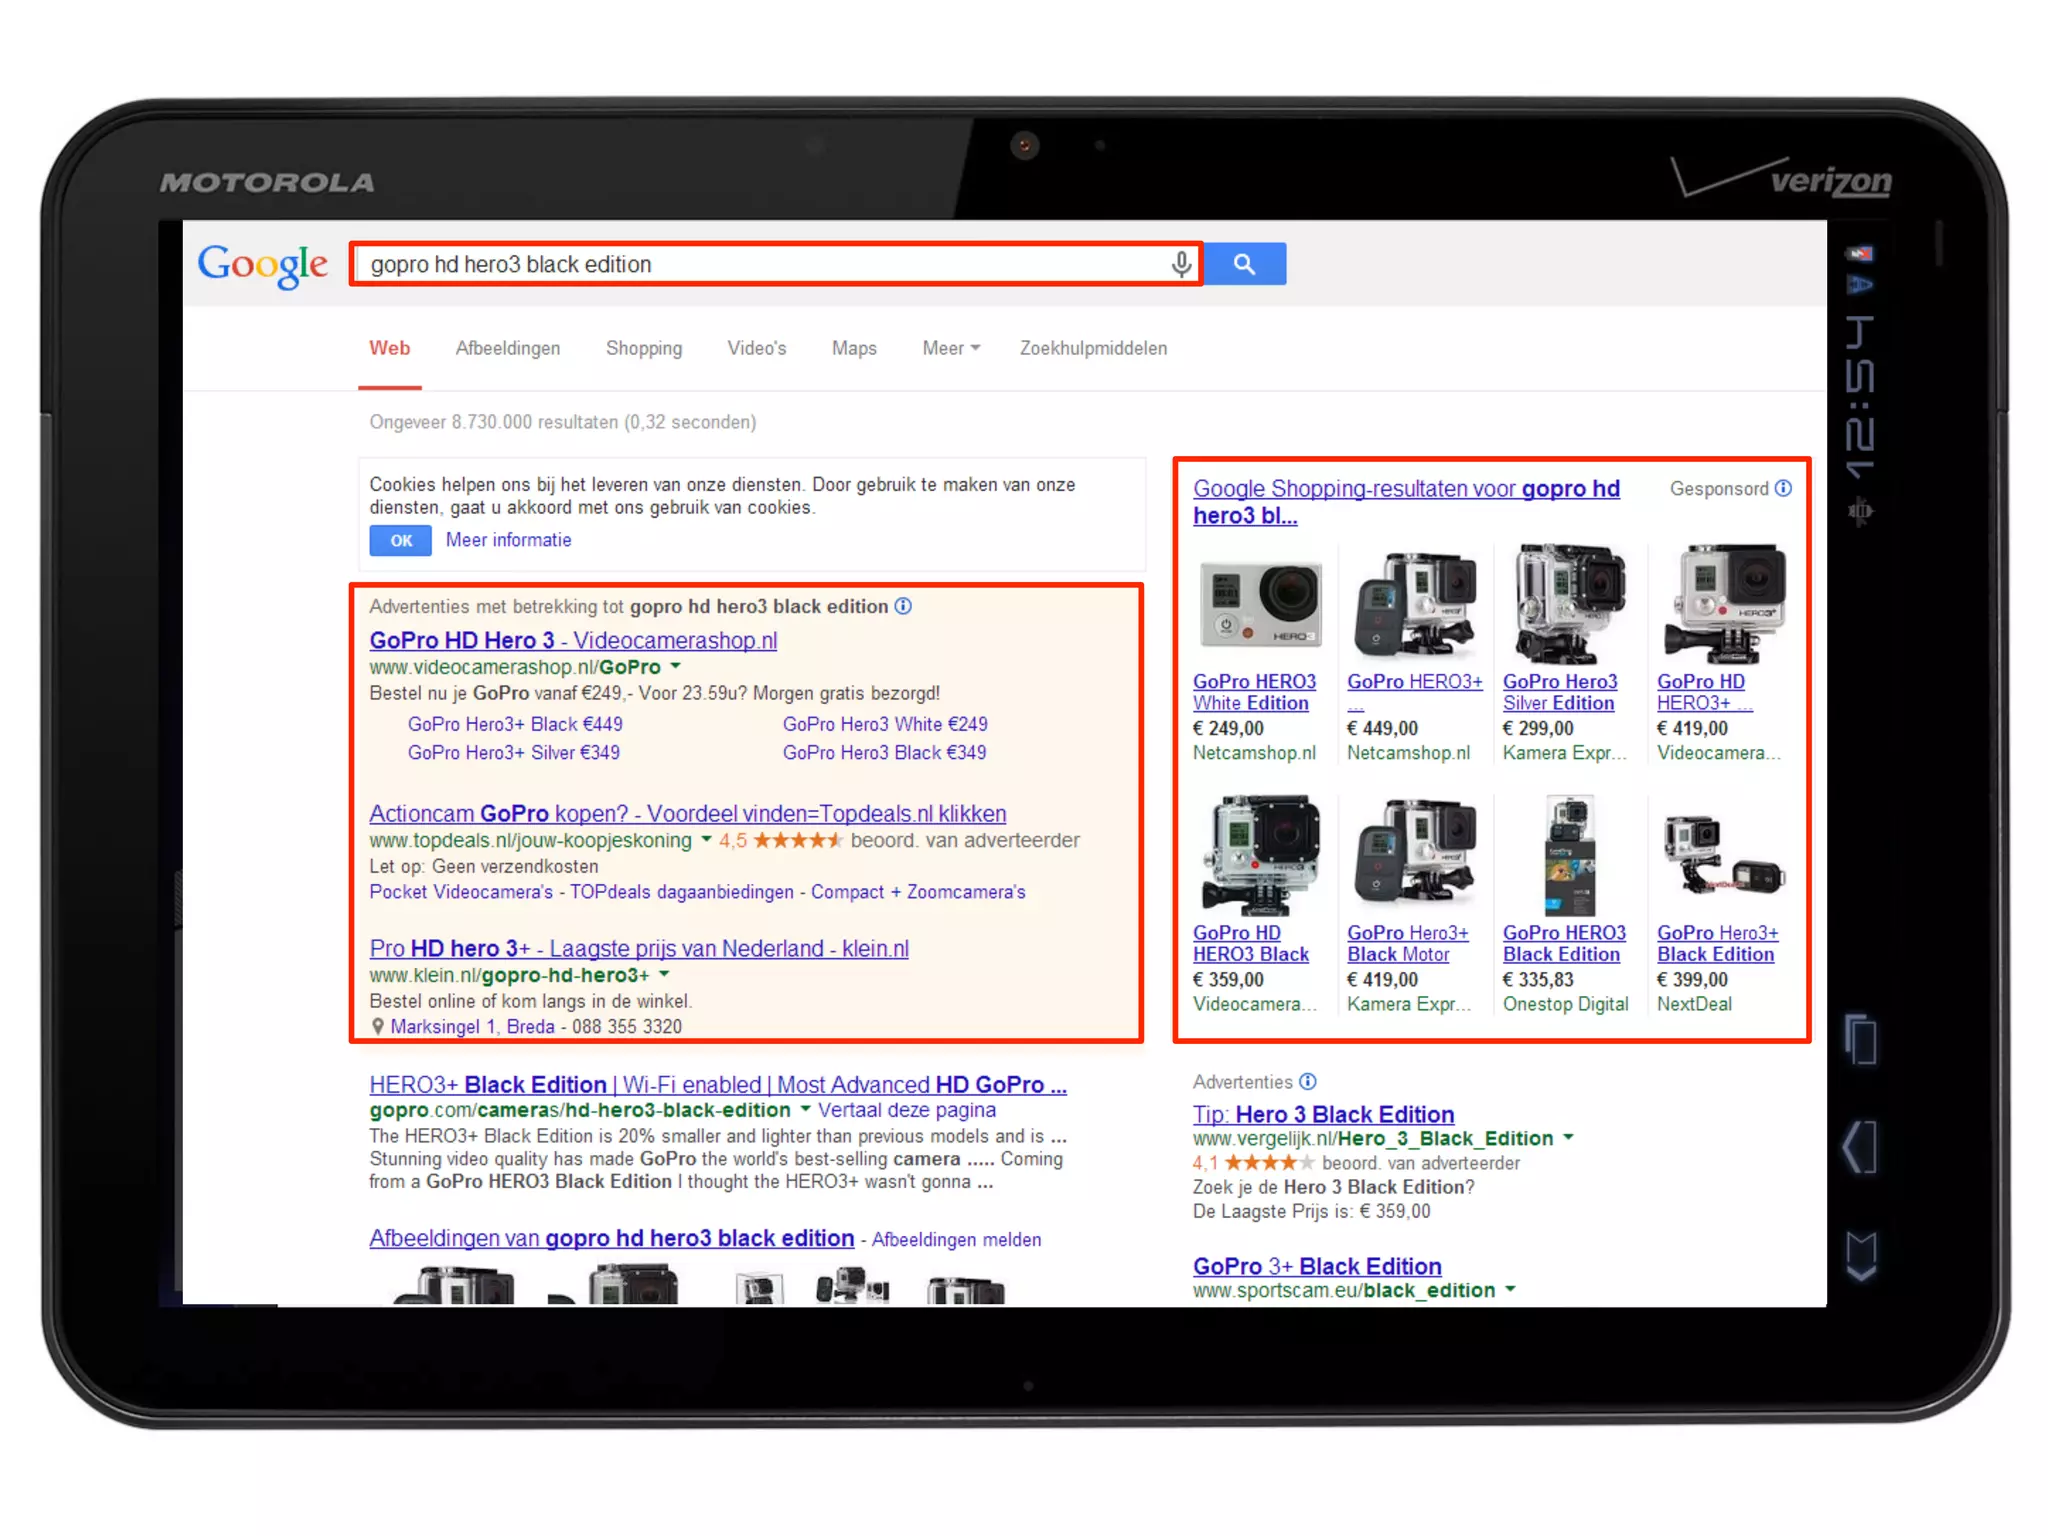Click the microphone voice search icon

click(1181, 264)
